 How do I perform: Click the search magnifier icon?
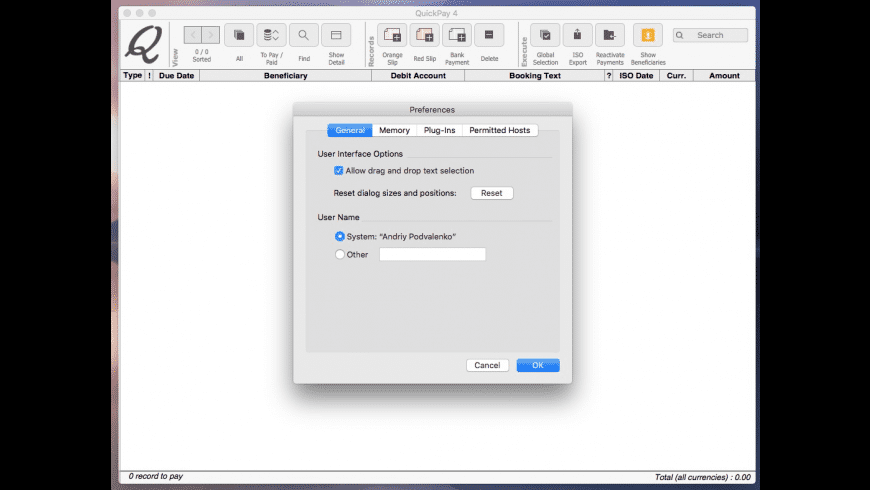pos(680,35)
